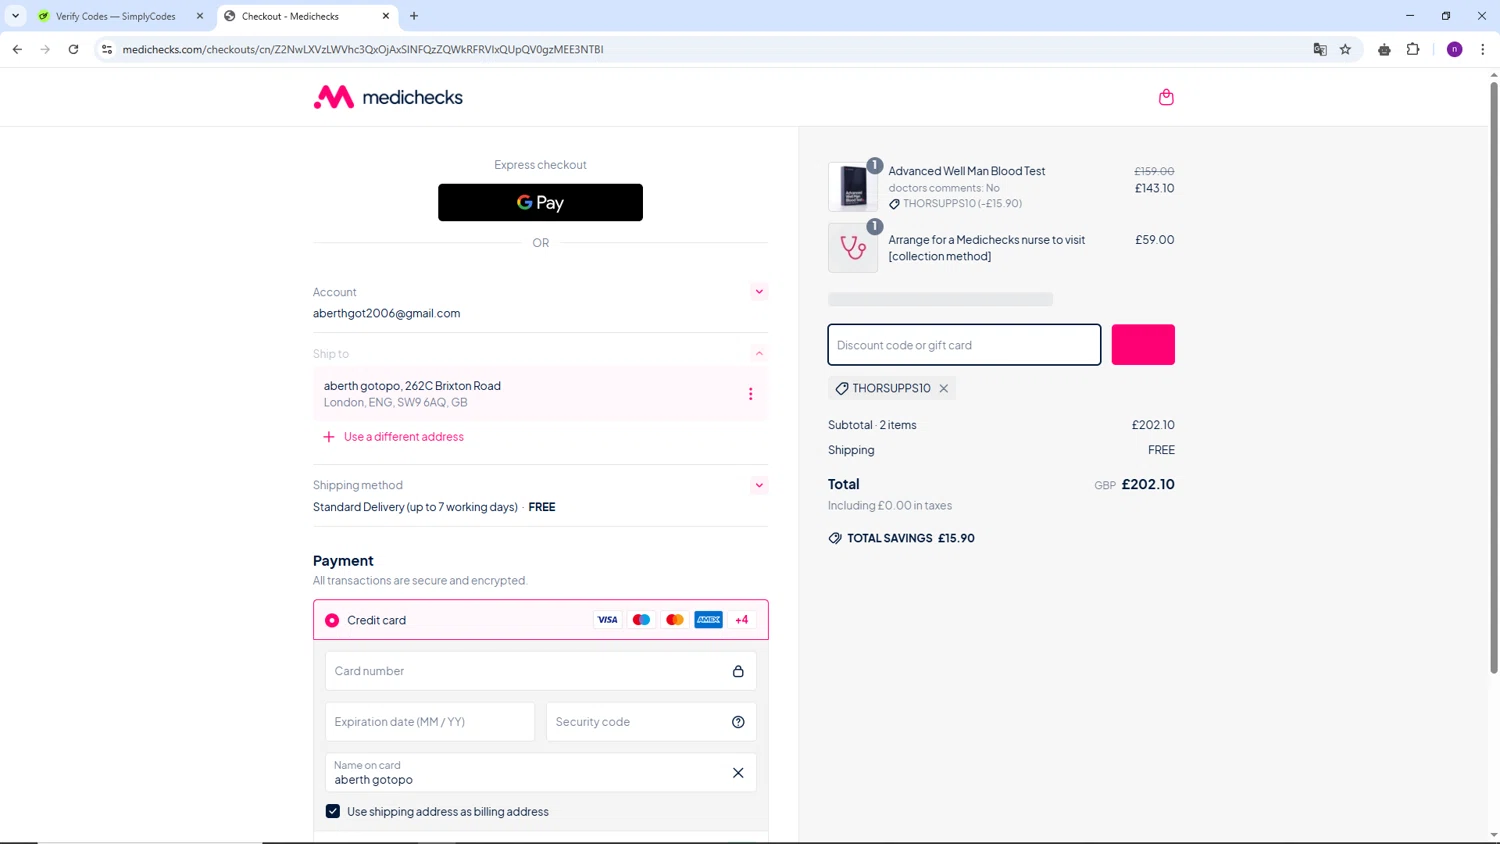This screenshot has height=844, width=1500.
Task: Open the translate page icon
Action: coord(1320,49)
